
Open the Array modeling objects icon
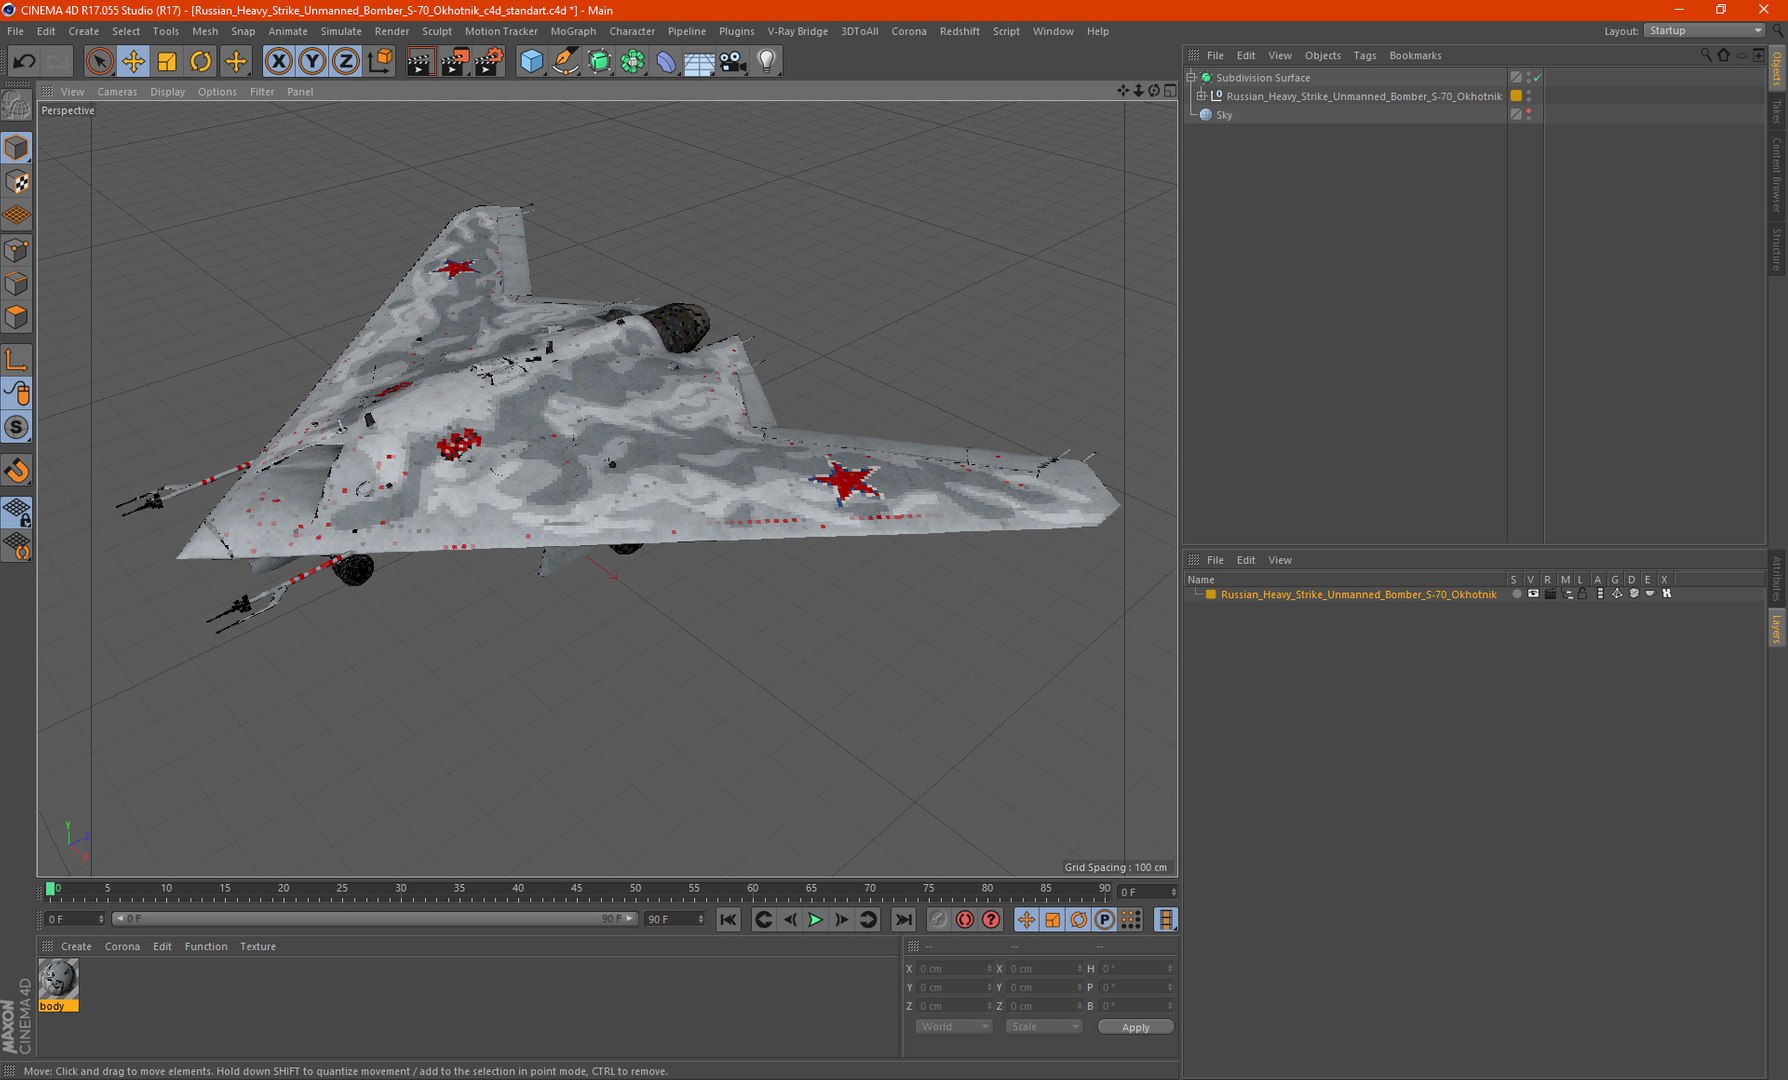coord(633,62)
